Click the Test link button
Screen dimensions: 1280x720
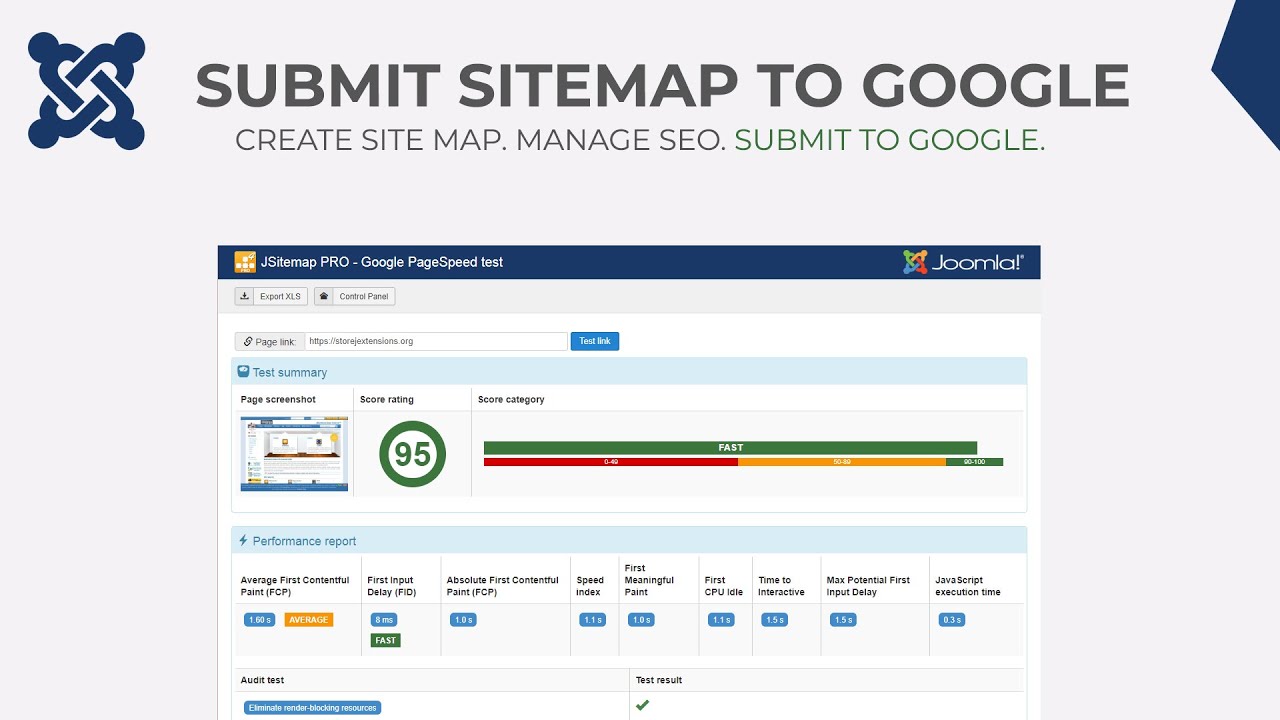point(595,341)
